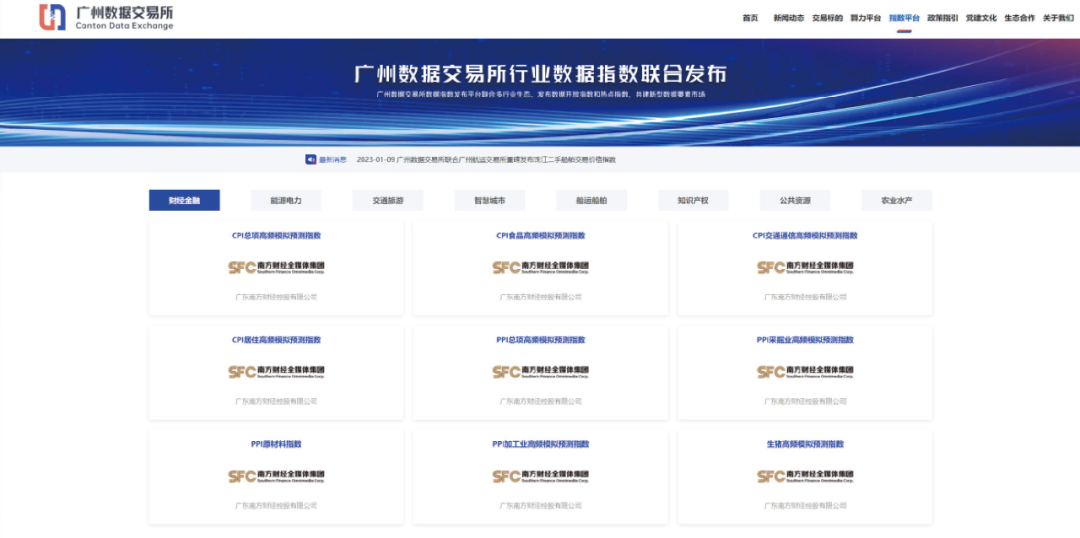Open CPI食品高频模拟预测指数 title
This screenshot has height=538, width=1080.
click(541, 236)
